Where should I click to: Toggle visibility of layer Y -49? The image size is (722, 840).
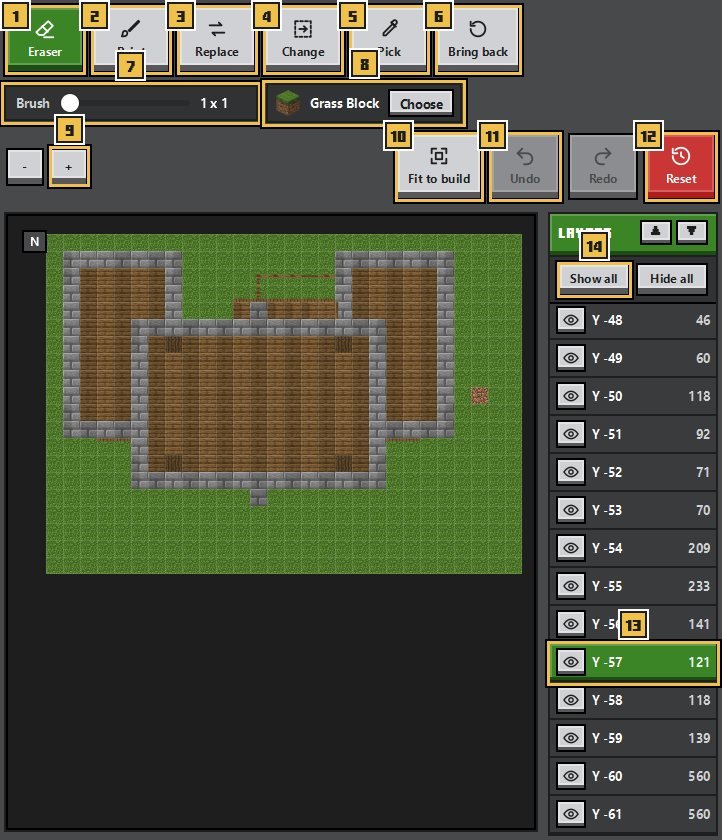tap(571, 358)
